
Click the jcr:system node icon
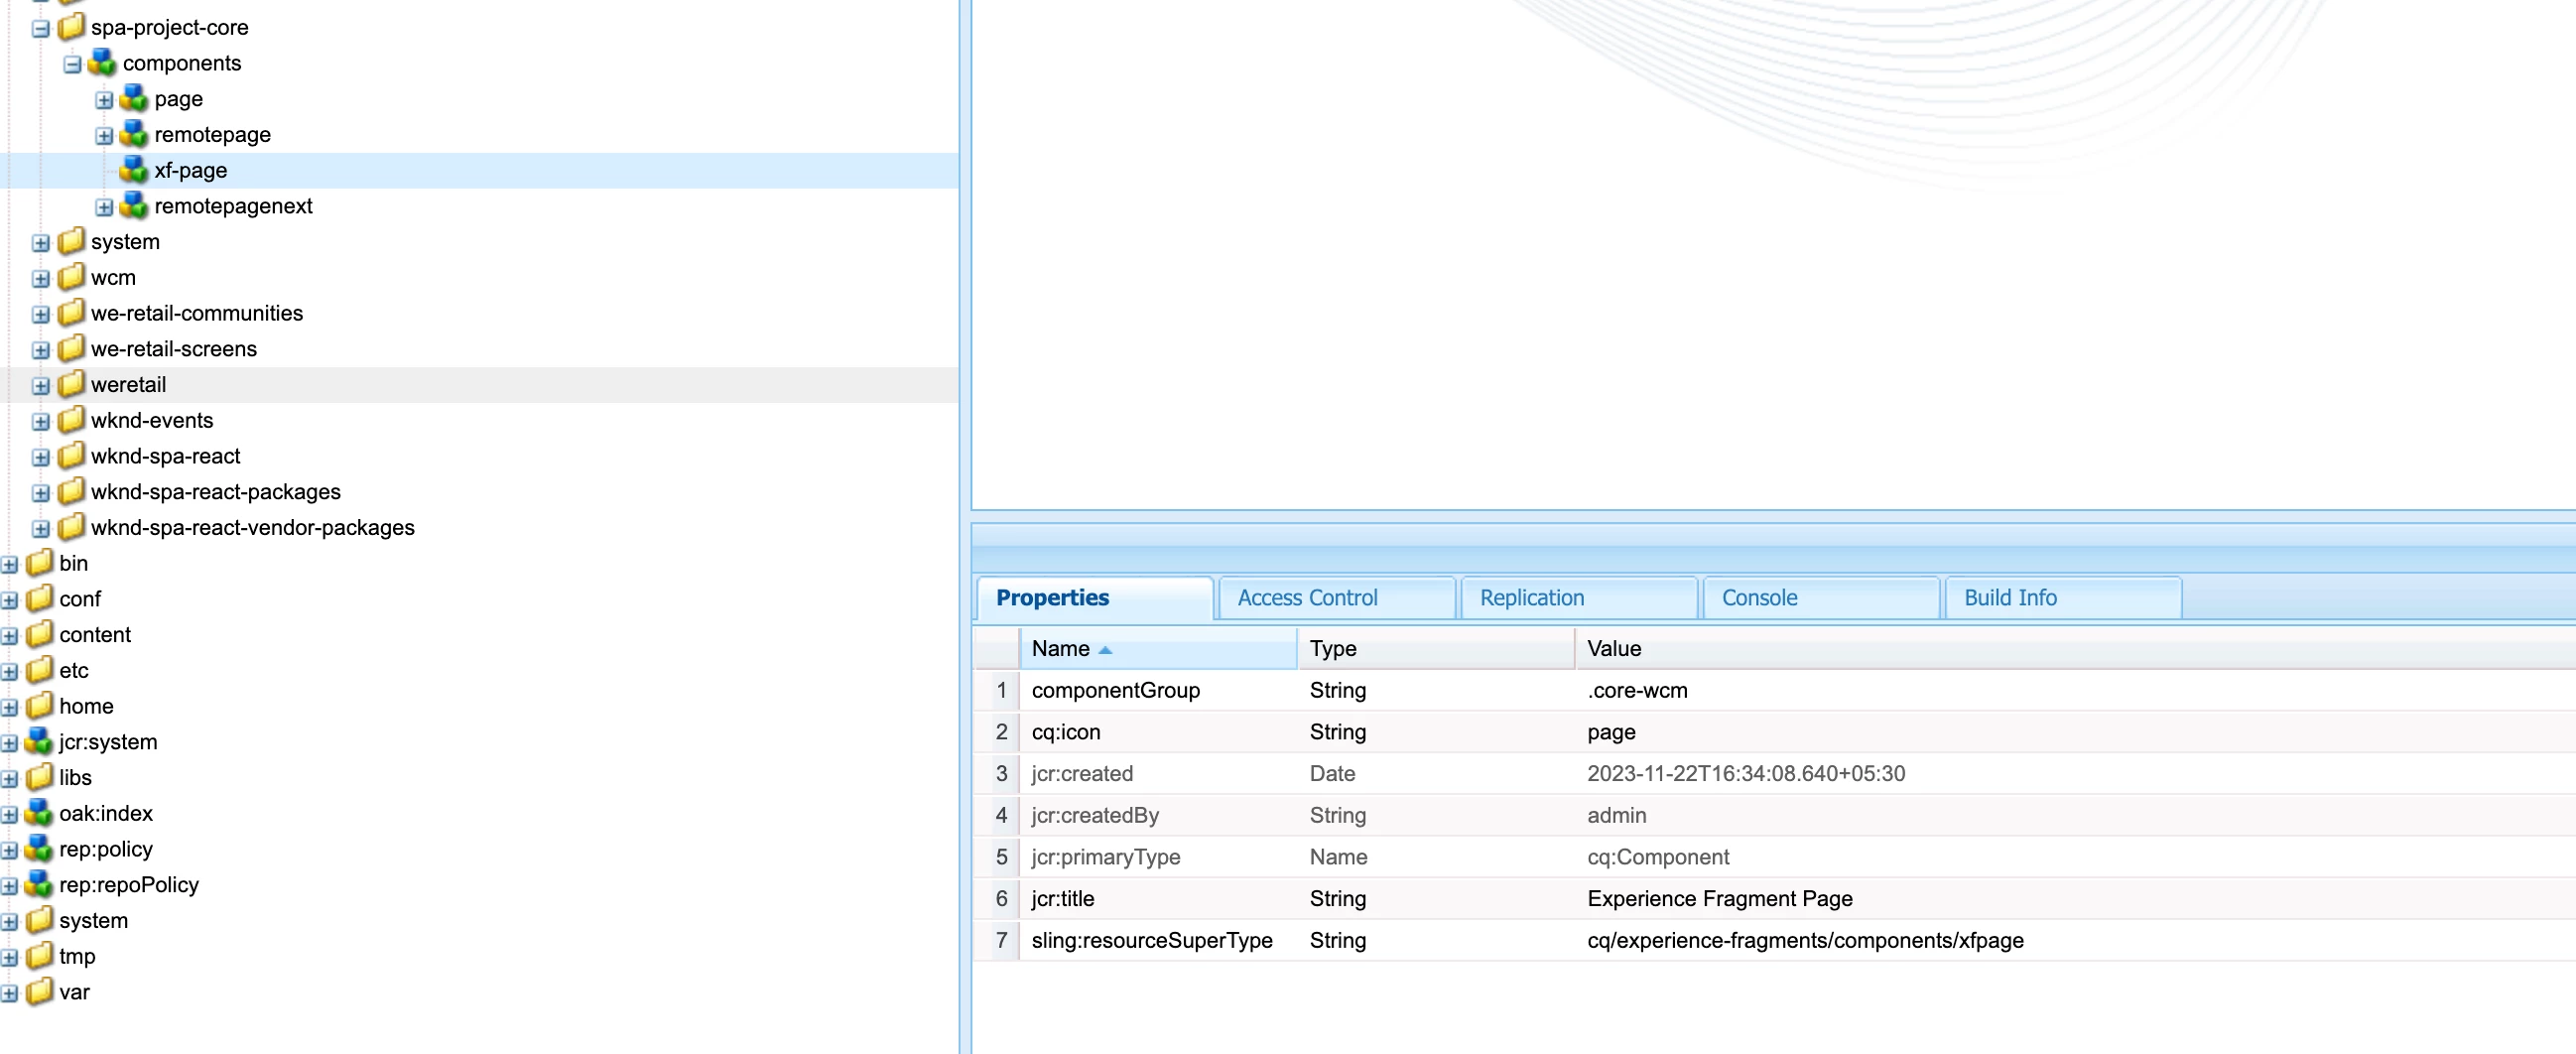(x=39, y=742)
